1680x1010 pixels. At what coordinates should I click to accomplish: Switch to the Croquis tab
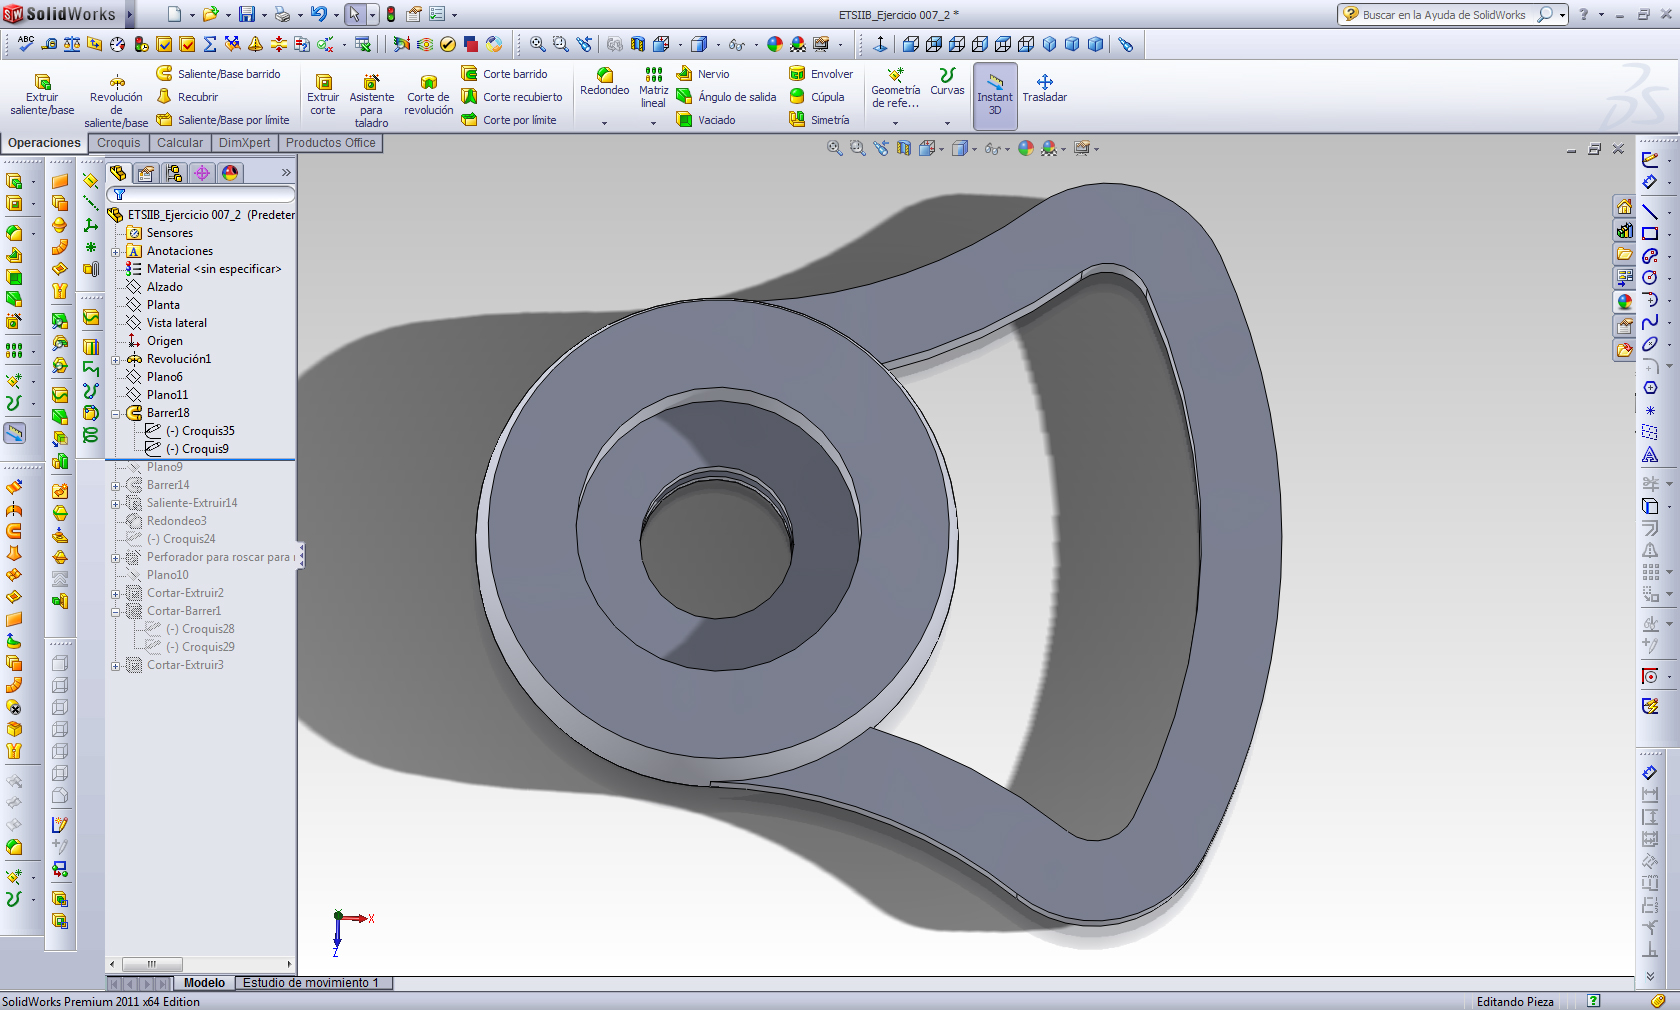point(119,143)
